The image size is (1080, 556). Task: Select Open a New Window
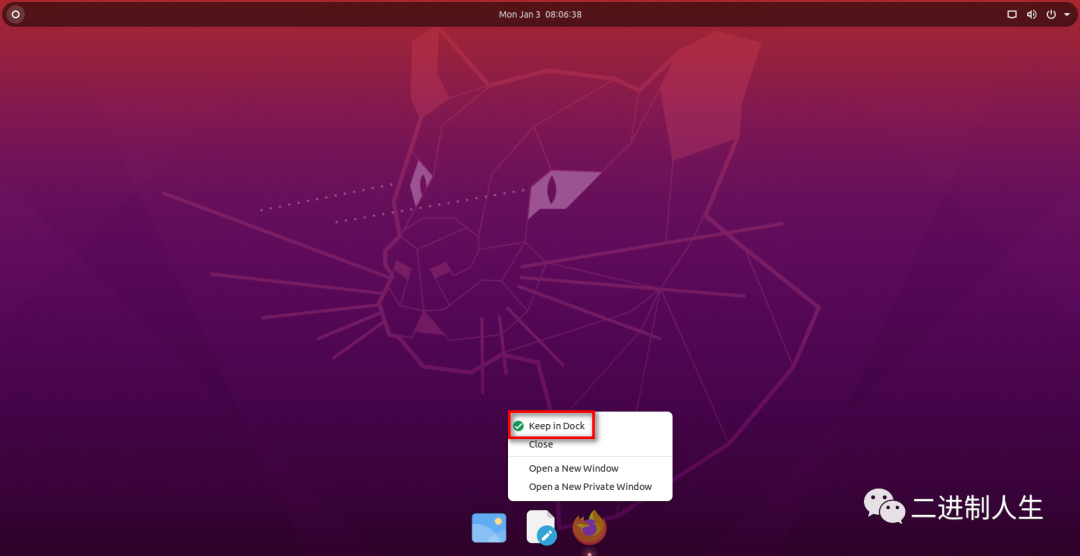(x=573, y=468)
